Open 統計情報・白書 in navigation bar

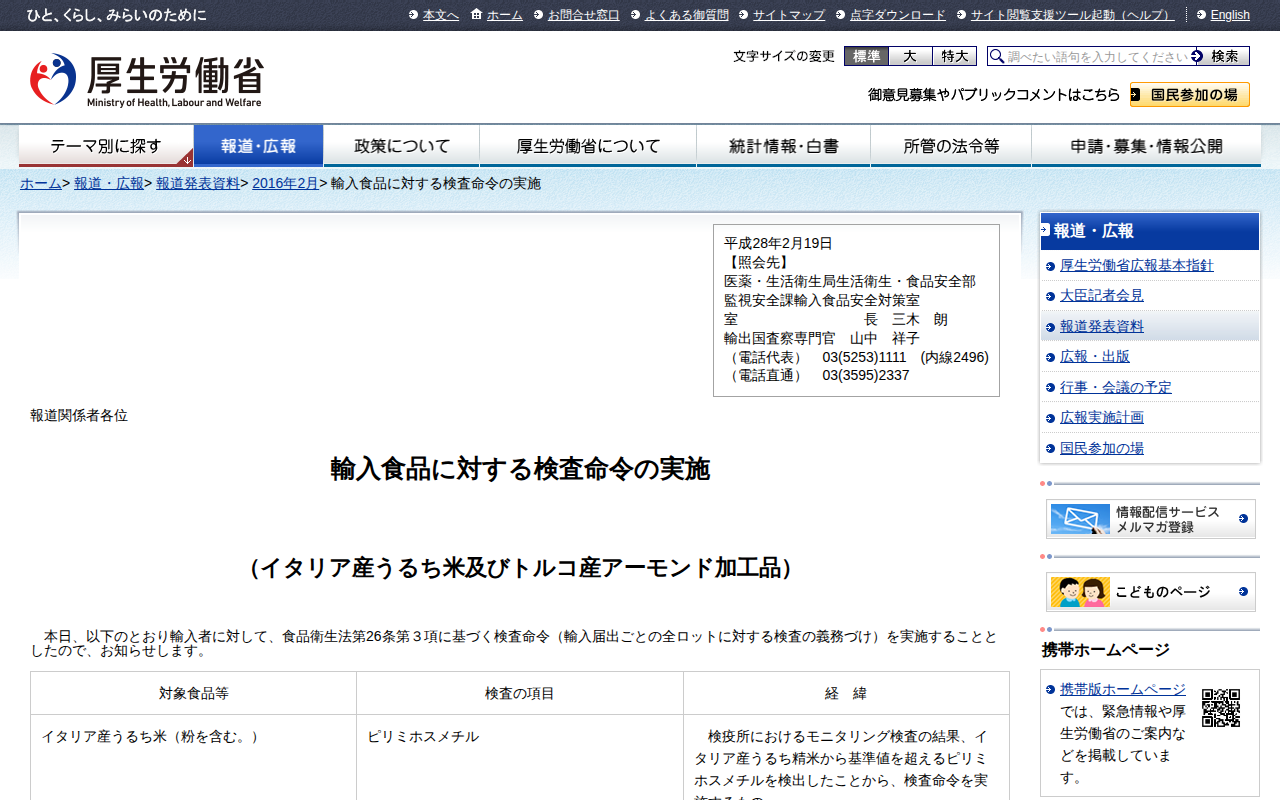tap(783, 146)
